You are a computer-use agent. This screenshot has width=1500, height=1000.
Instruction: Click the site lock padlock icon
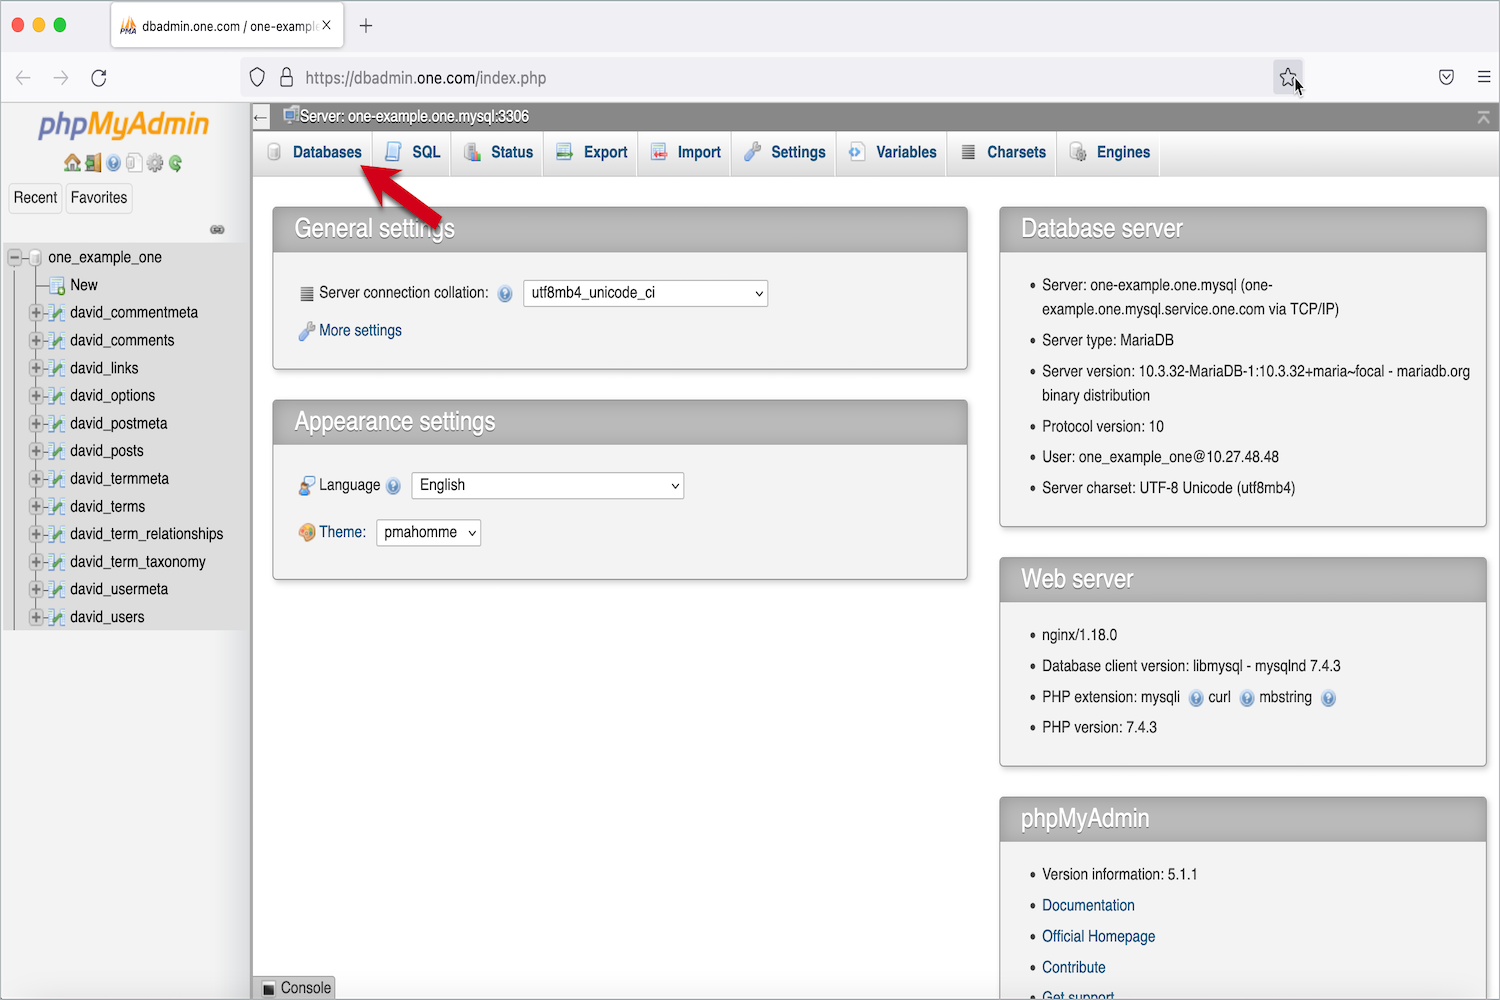click(x=287, y=77)
